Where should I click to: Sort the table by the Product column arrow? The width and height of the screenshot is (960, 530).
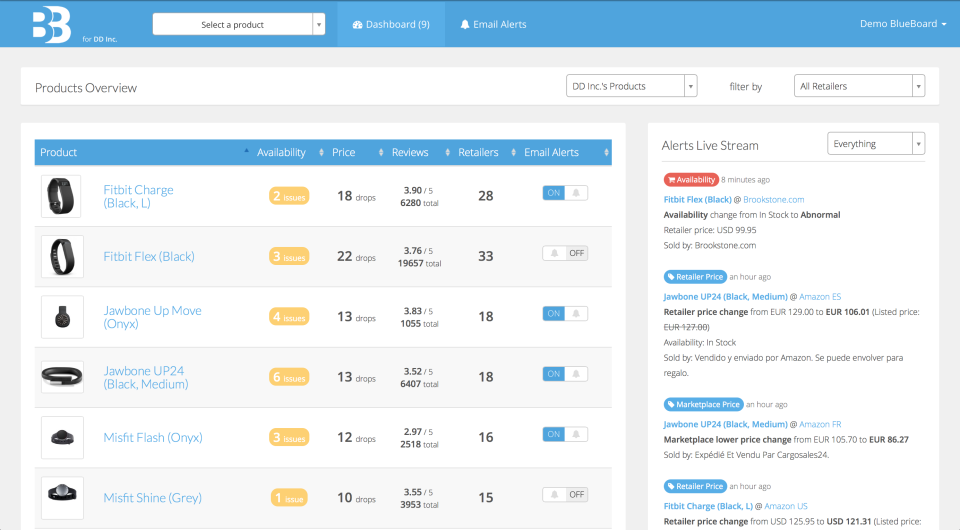point(246,152)
